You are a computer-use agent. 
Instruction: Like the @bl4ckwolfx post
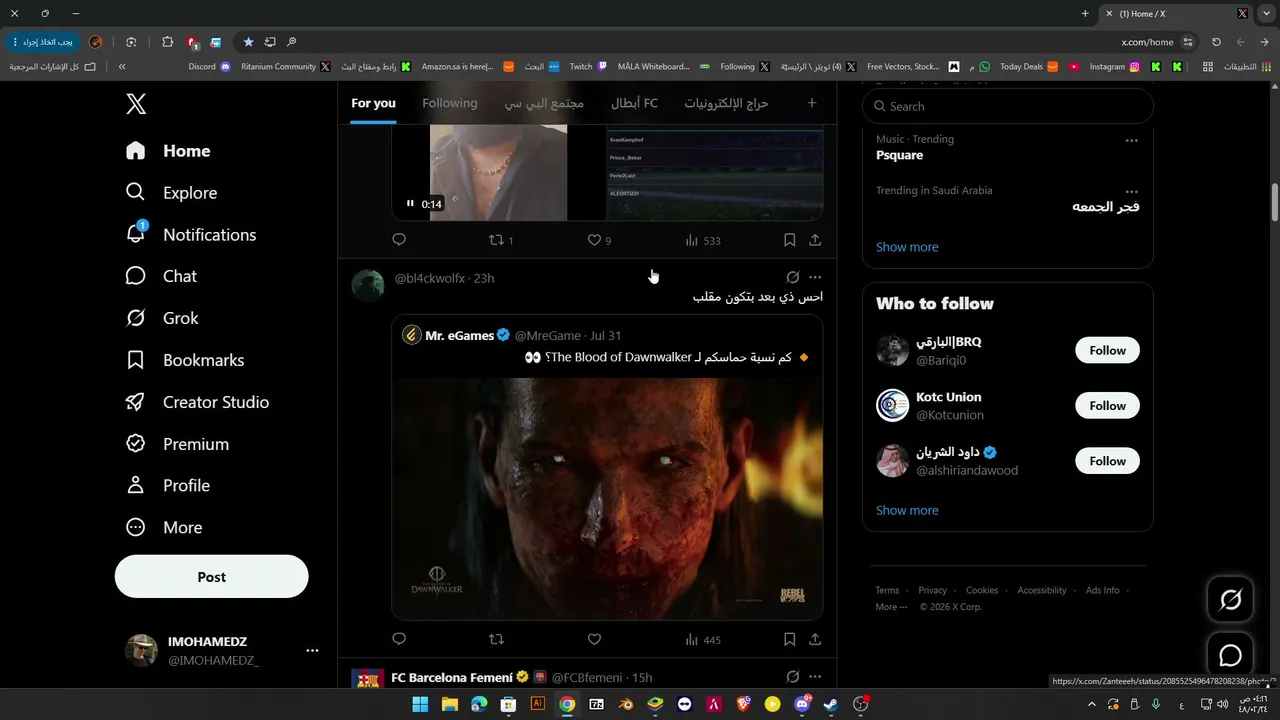tap(594, 640)
